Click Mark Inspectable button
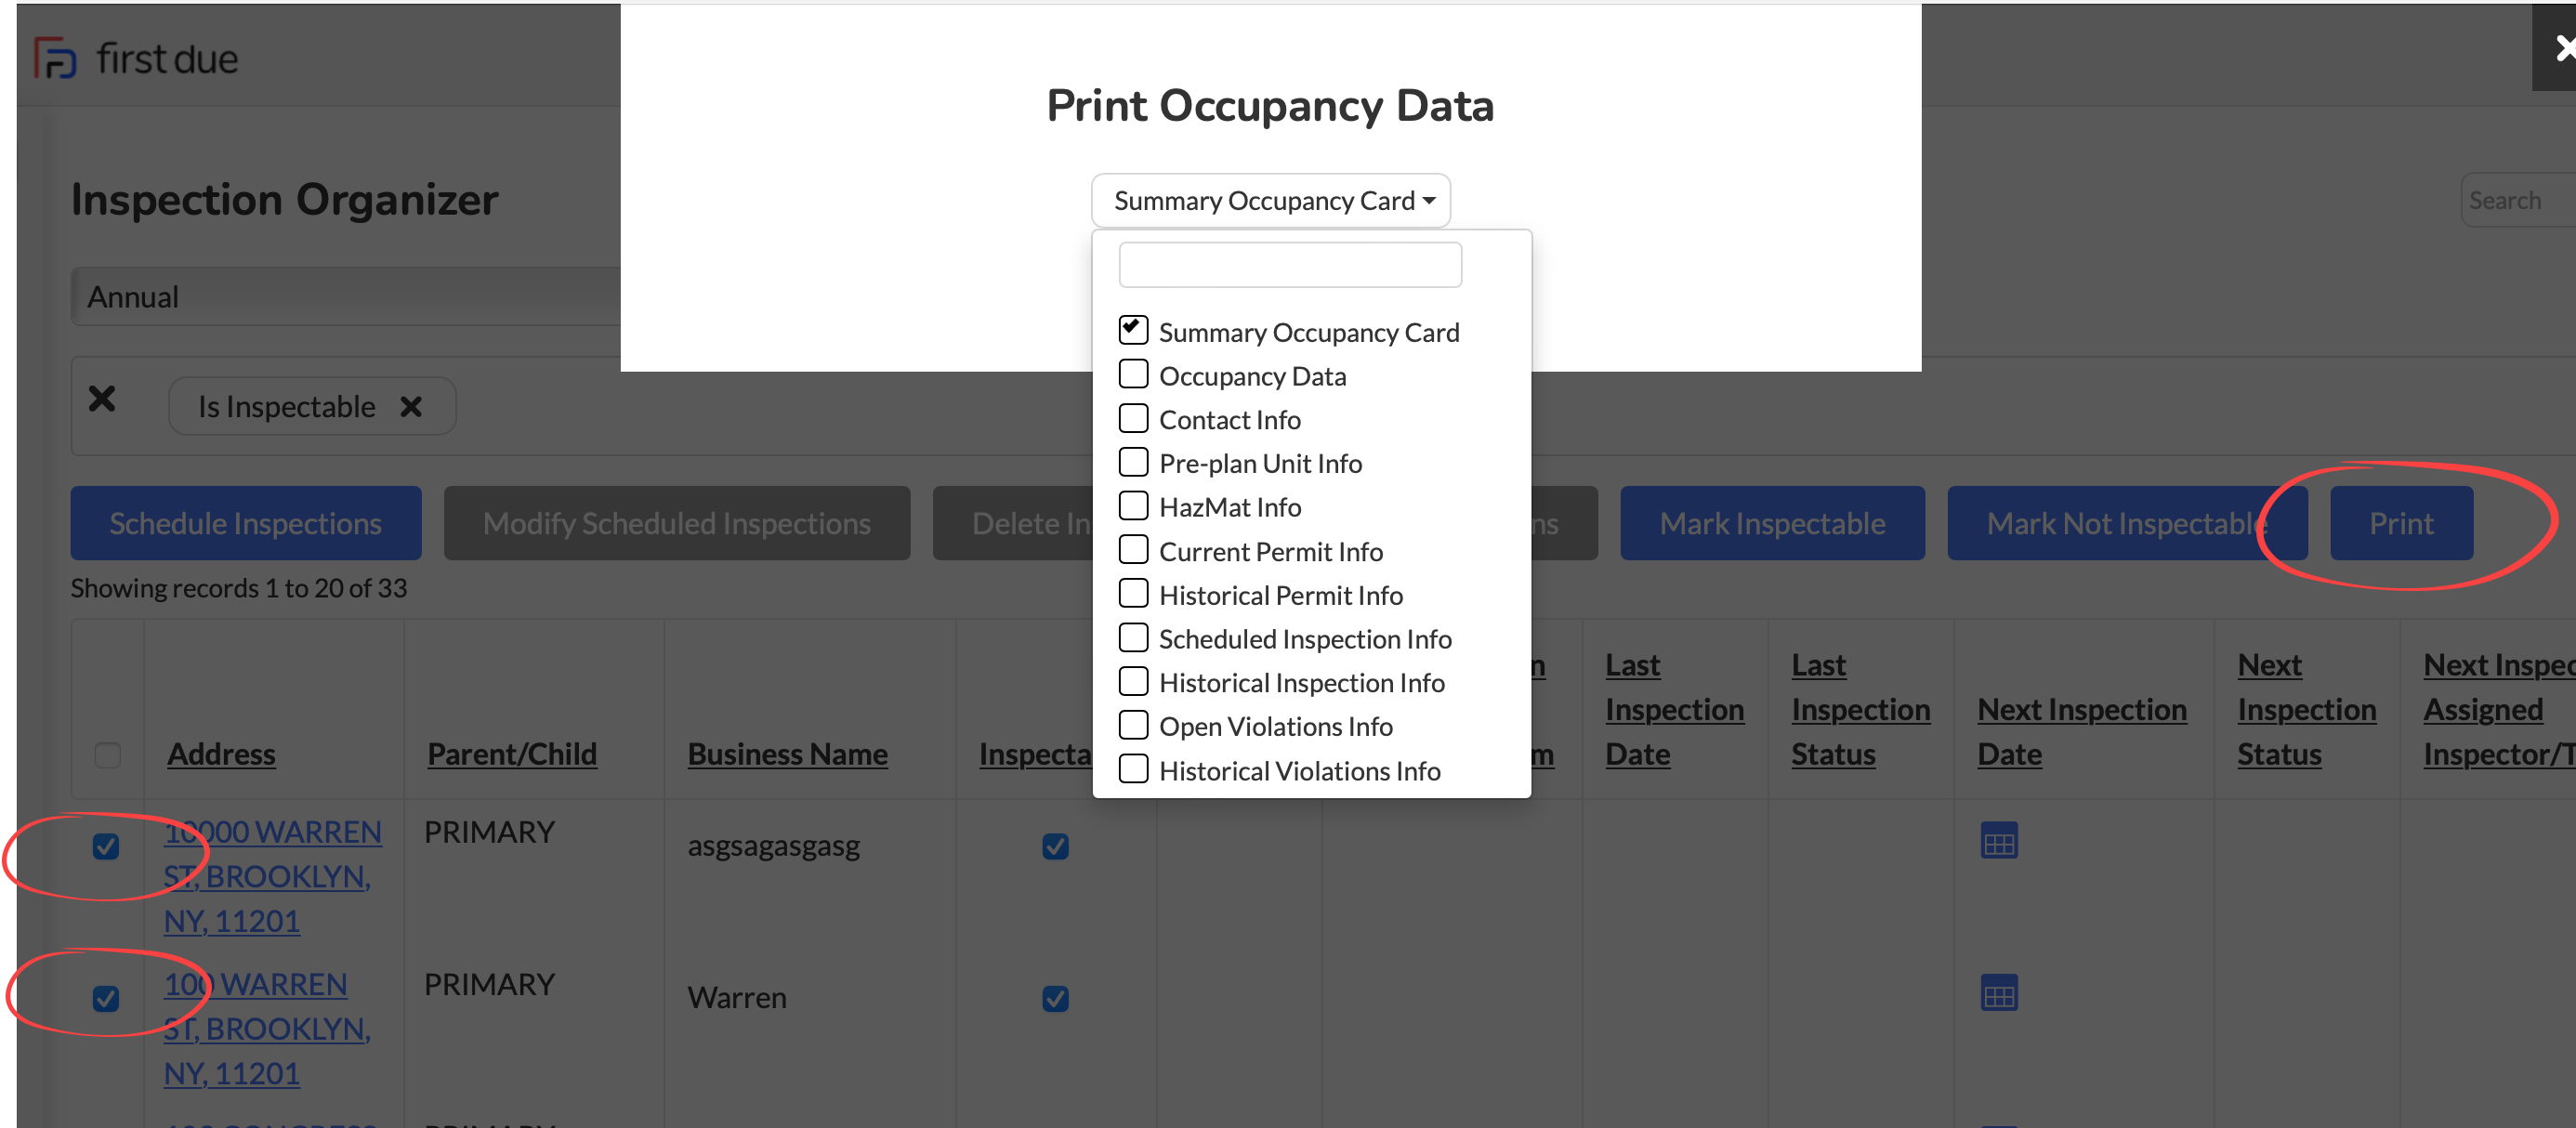 coord(1772,523)
